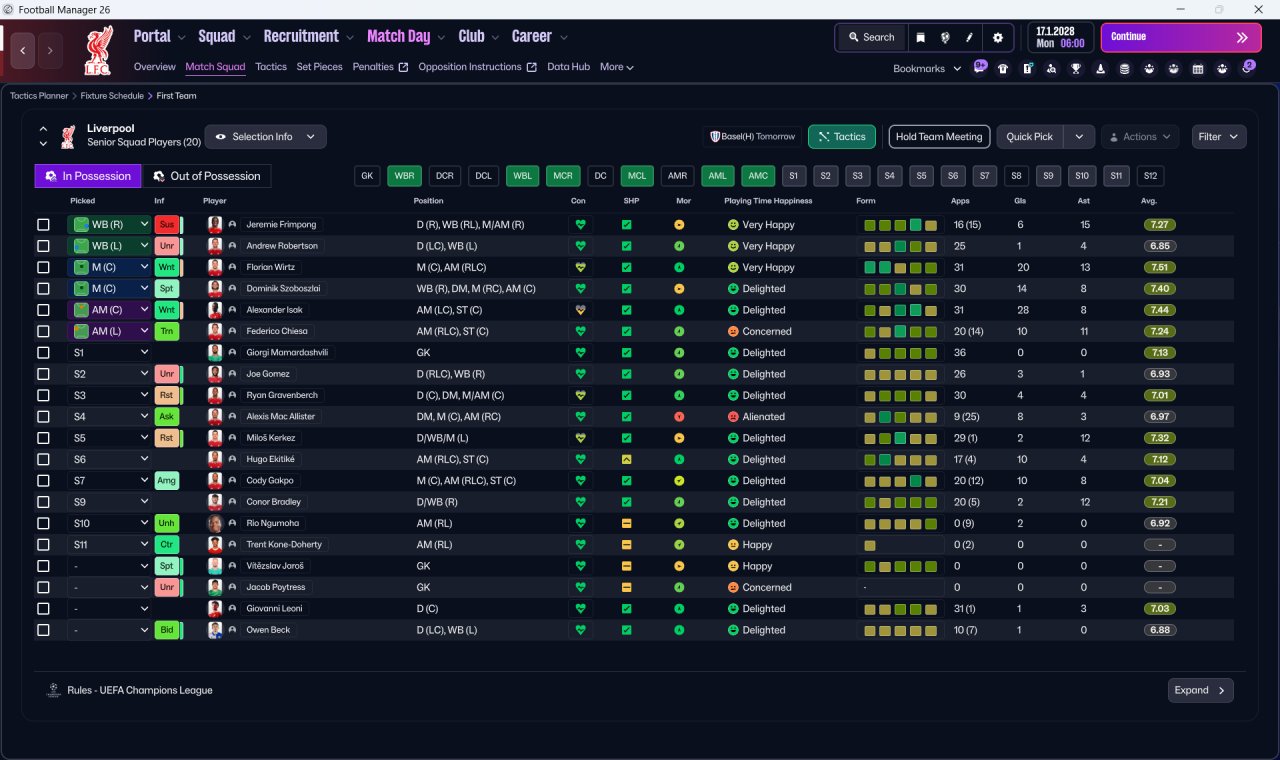Open the S2 picked-position dropdown for Joe Gomez
Viewport: 1280px width, 760px height.
tap(109, 374)
